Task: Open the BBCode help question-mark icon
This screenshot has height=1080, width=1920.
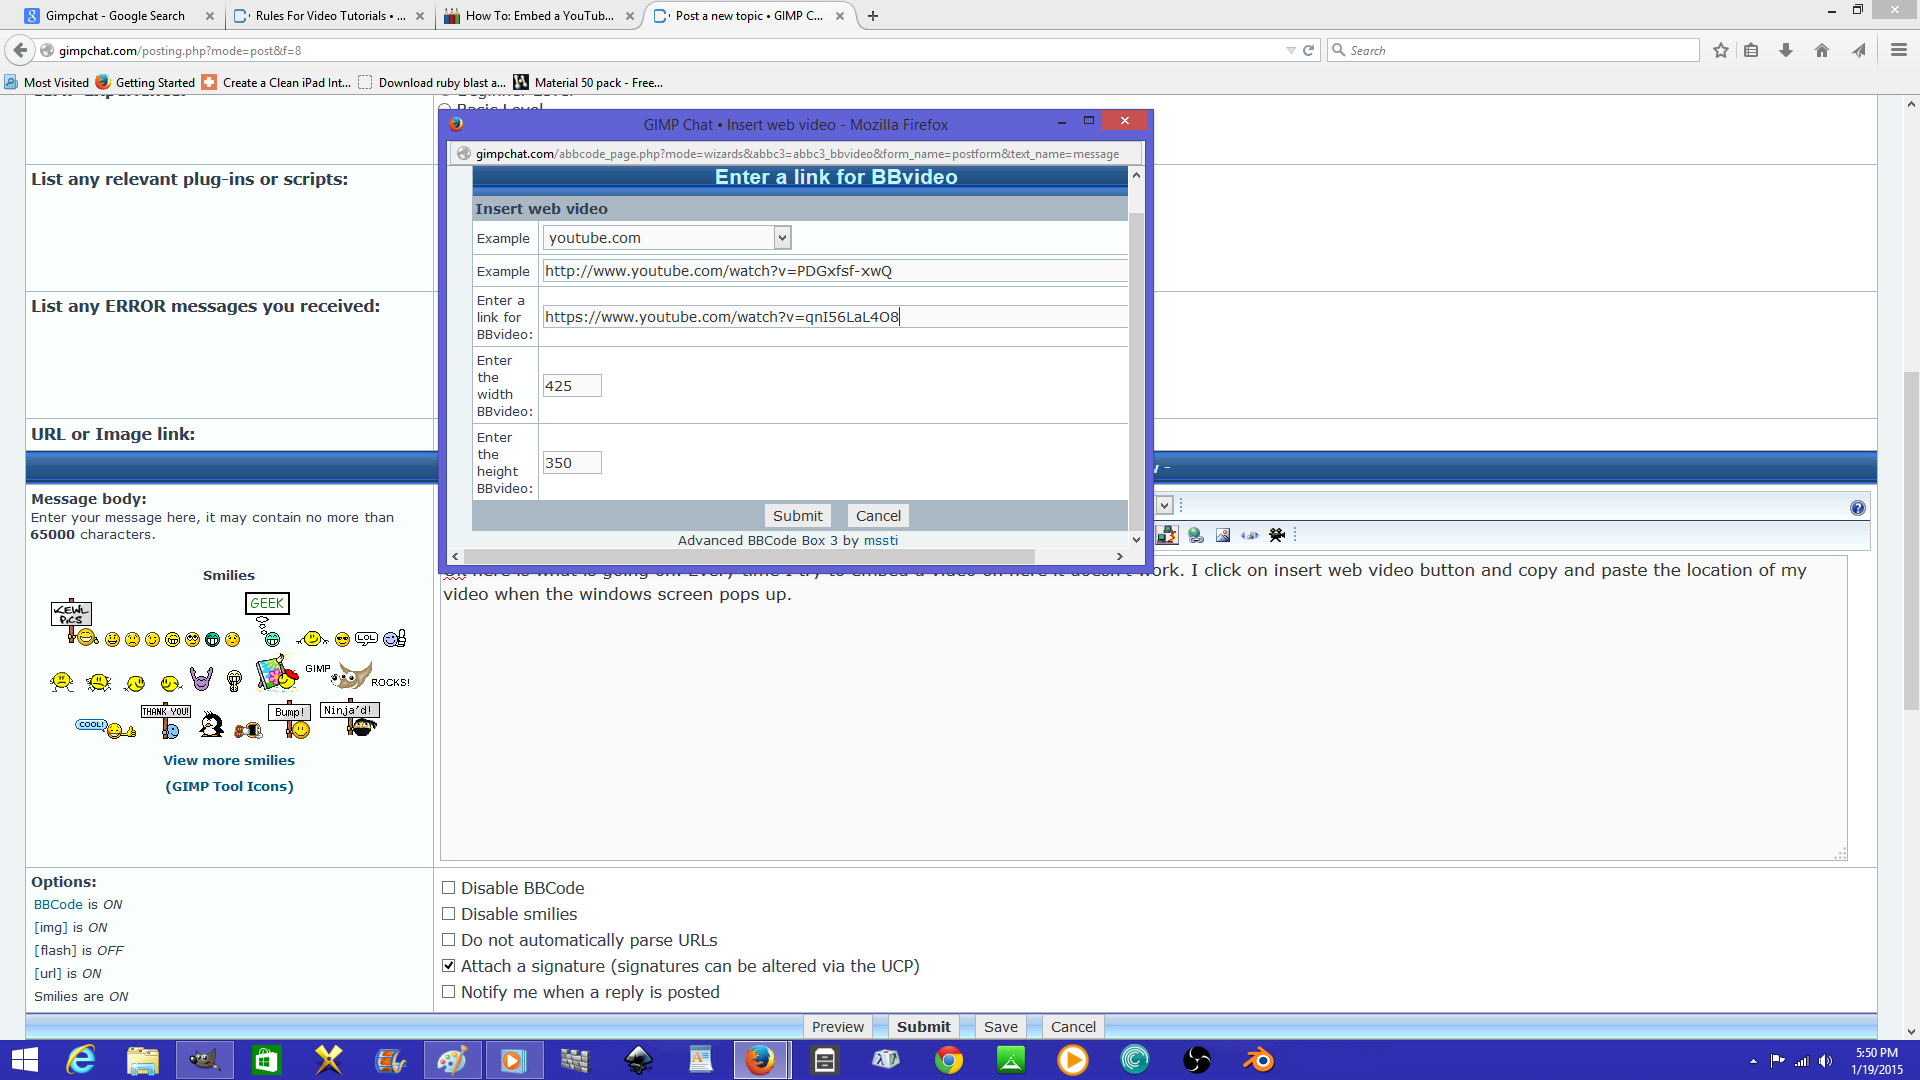Action: click(1857, 508)
